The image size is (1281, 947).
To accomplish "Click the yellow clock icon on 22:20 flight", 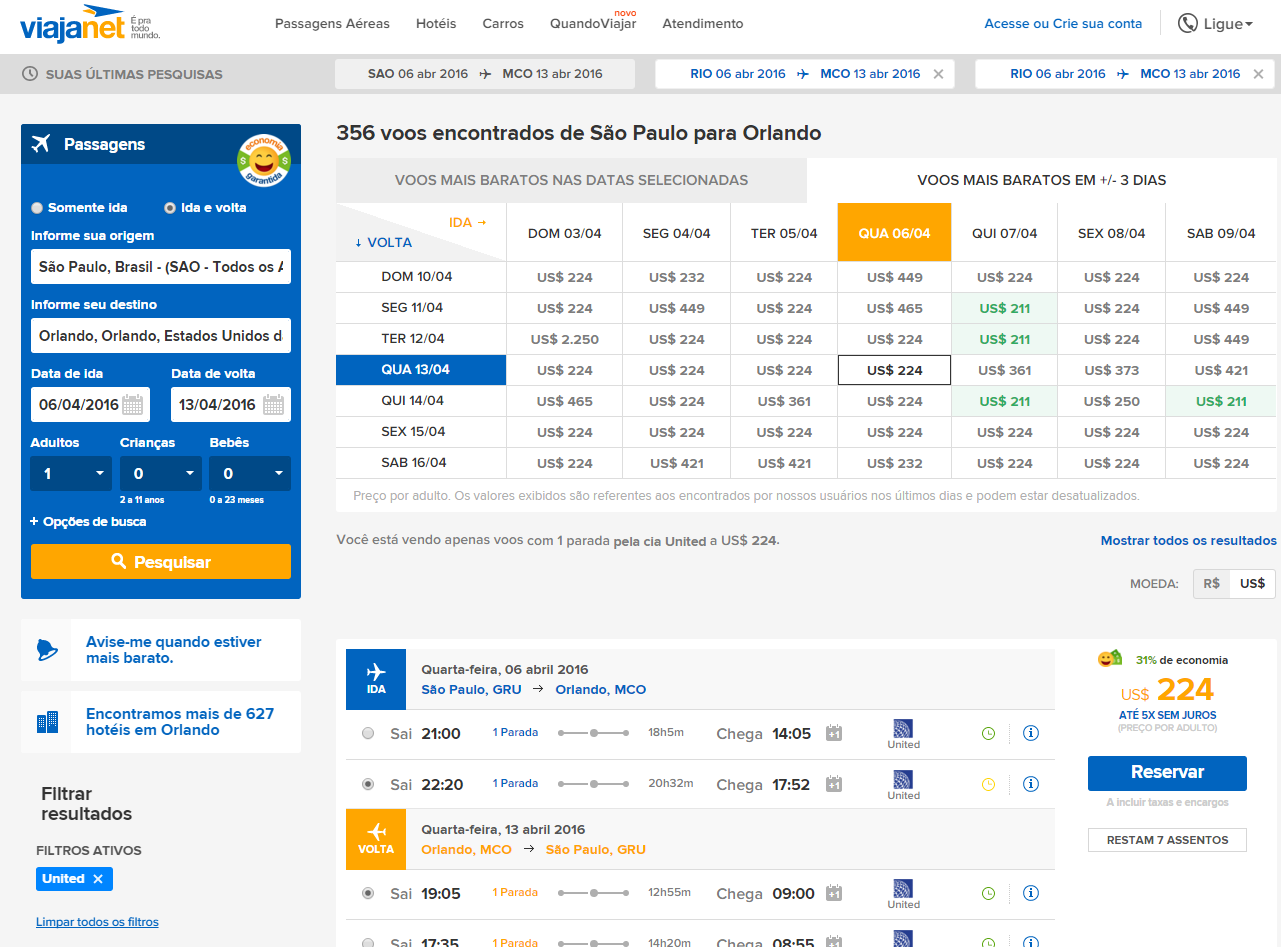I will point(988,784).
